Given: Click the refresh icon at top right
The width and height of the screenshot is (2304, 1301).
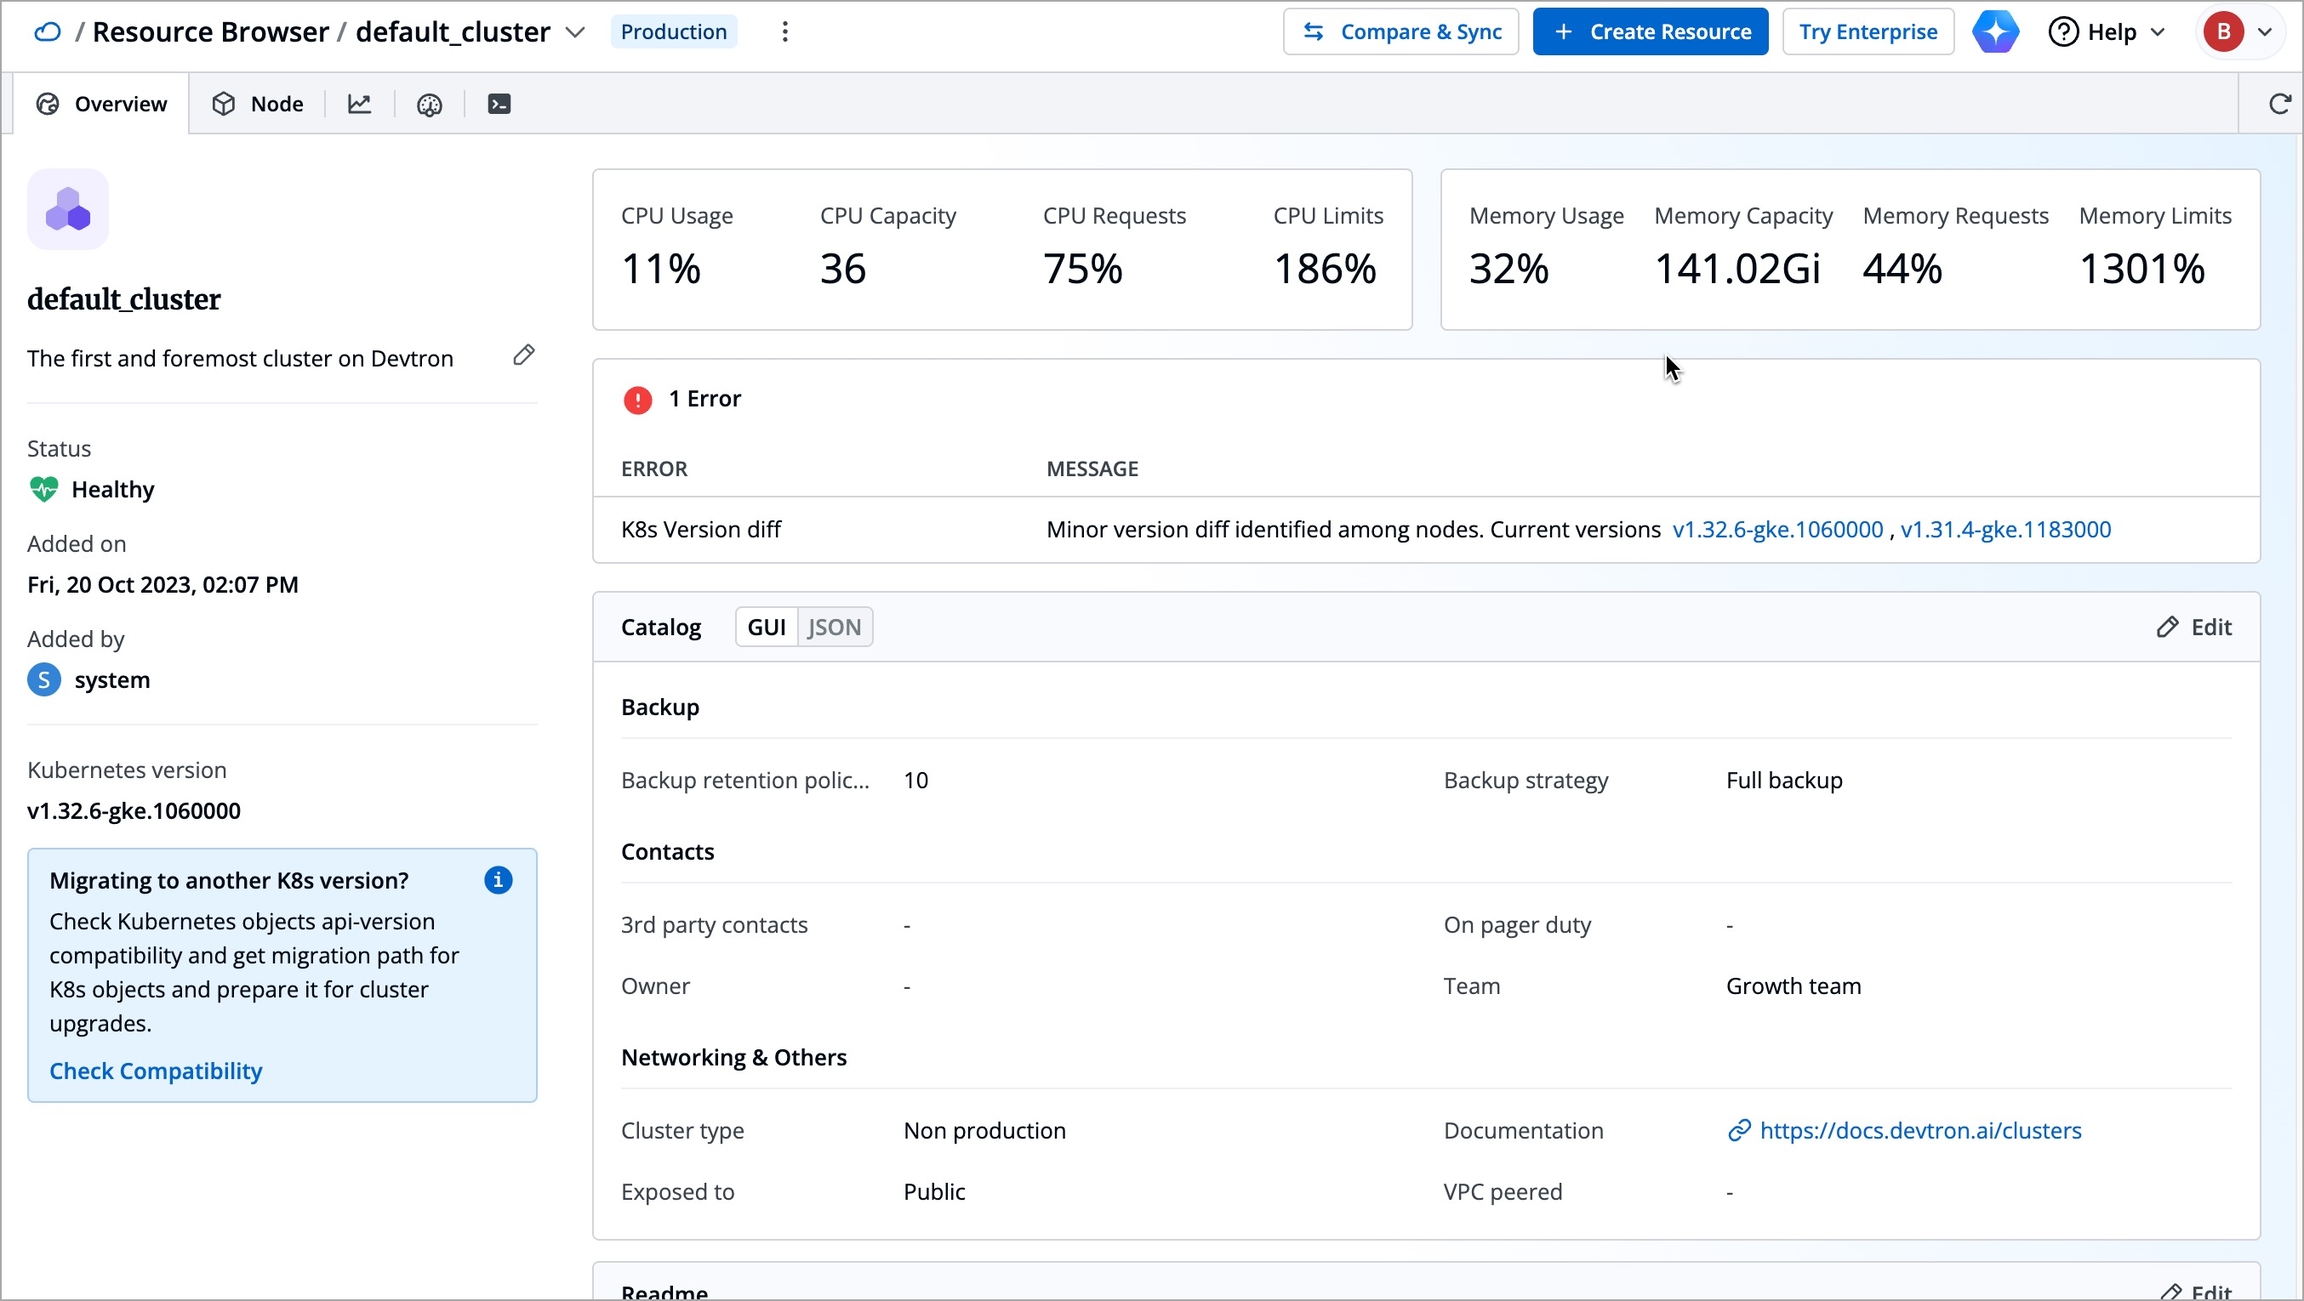Looking at the screenshot, I should click(2279, 104).
